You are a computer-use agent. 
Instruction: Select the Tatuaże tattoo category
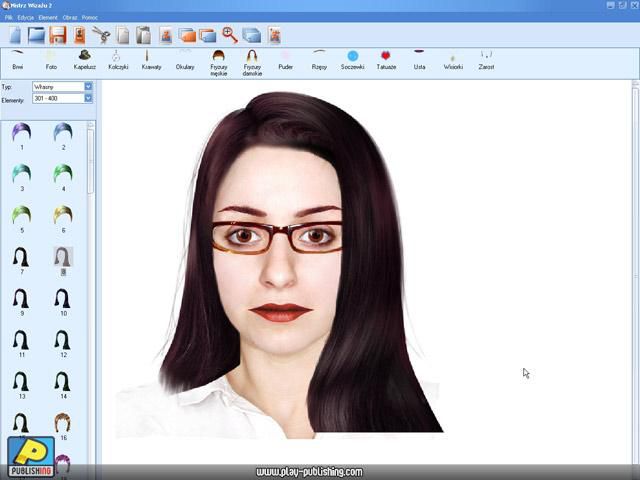[386, 58]
